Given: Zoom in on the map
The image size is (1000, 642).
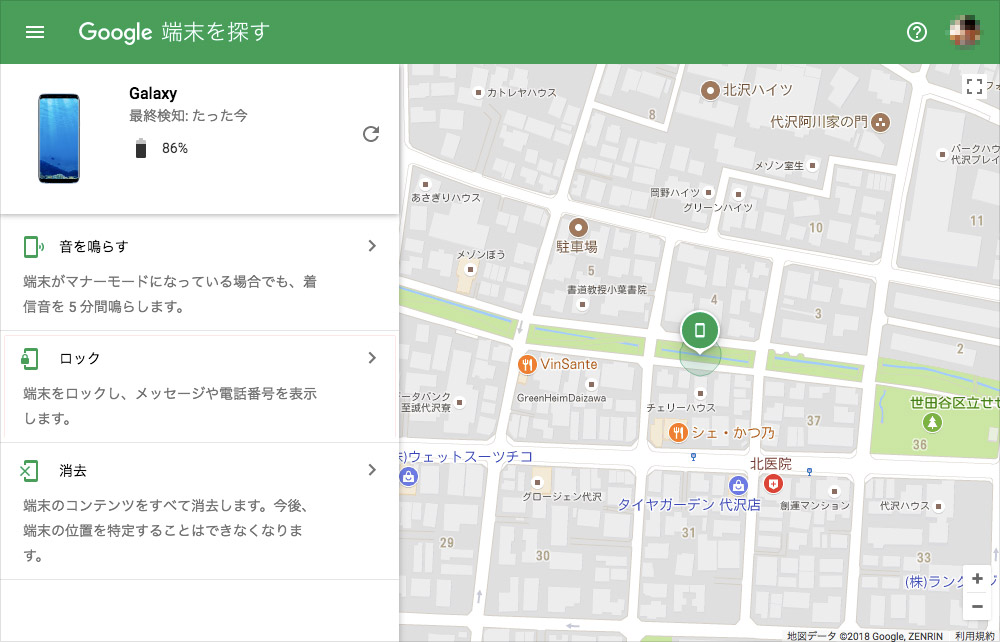Looking at the screenshot, I should (x=977, y=579).
